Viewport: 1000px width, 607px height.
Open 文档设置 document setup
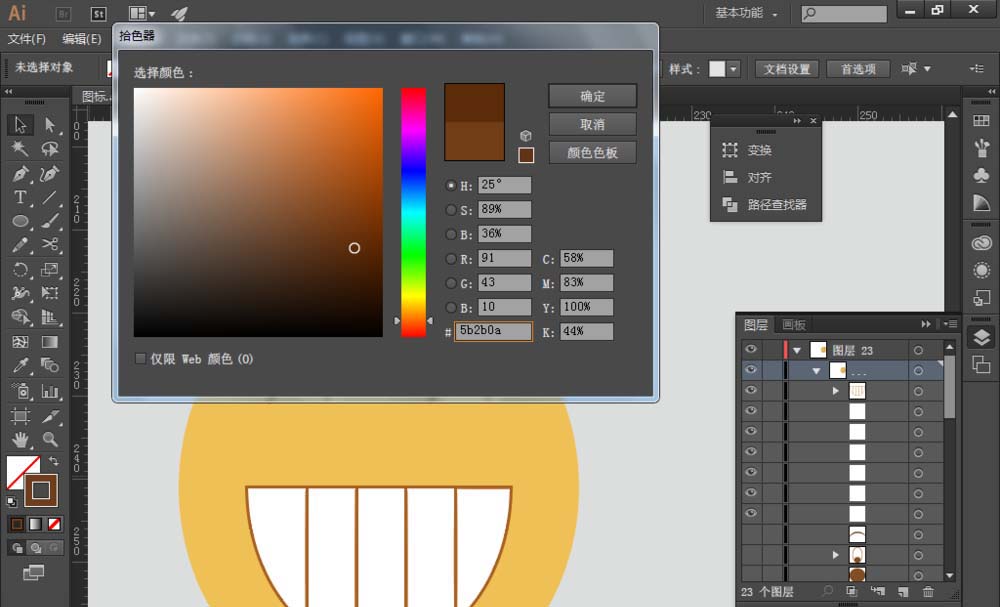pos(787,69)
